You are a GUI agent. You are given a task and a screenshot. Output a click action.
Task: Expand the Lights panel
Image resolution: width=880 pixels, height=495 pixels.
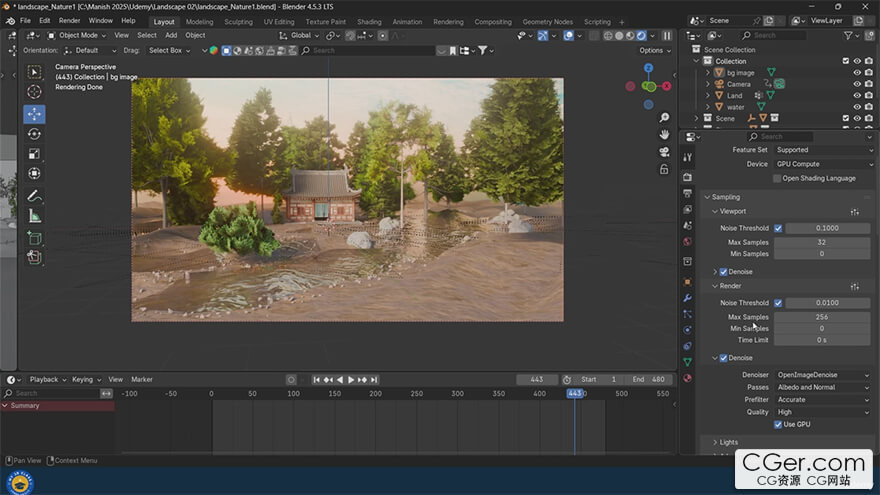click(x=729, y=442)
